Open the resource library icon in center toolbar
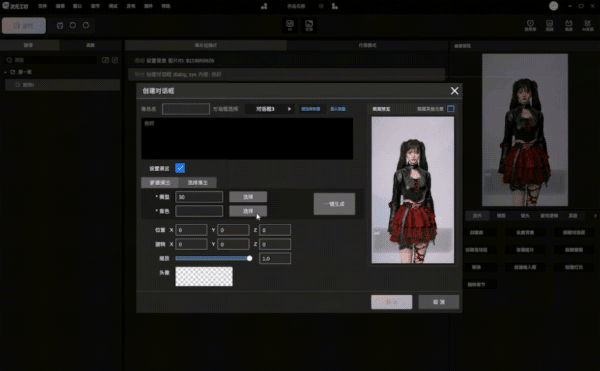The image size is (600, 371). [309, 25]
